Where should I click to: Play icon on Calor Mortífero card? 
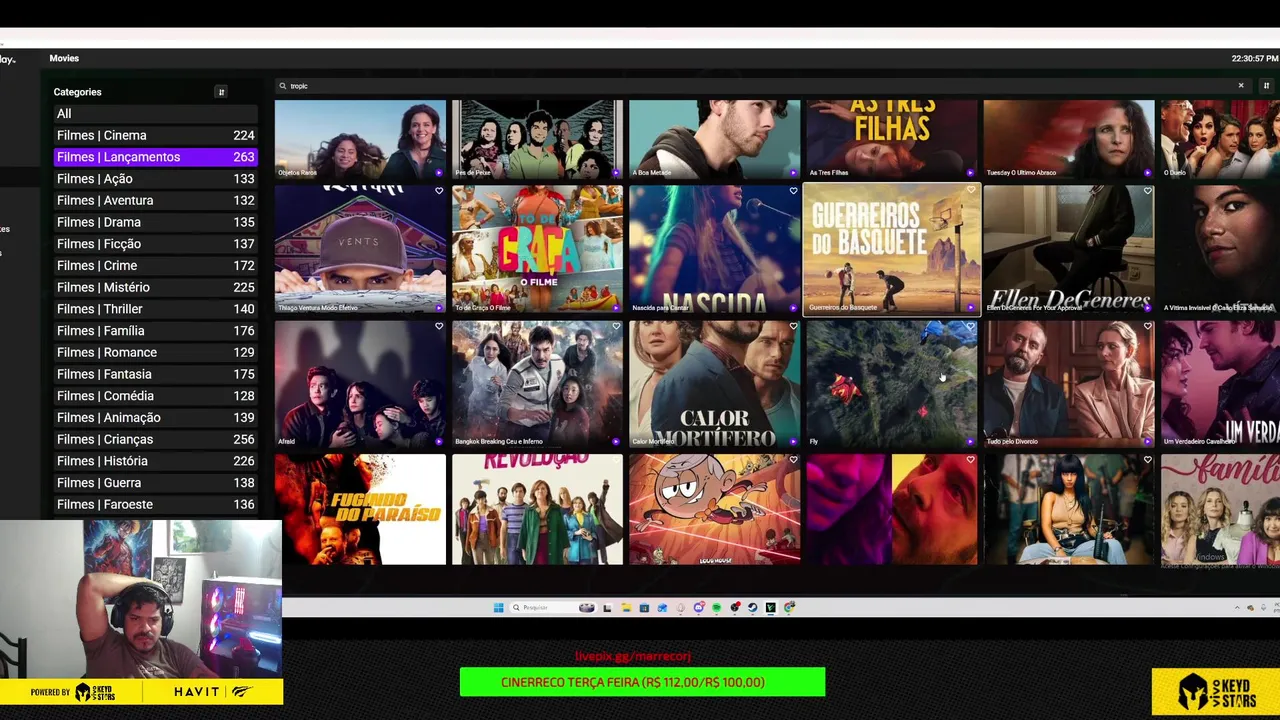point(792,441)
